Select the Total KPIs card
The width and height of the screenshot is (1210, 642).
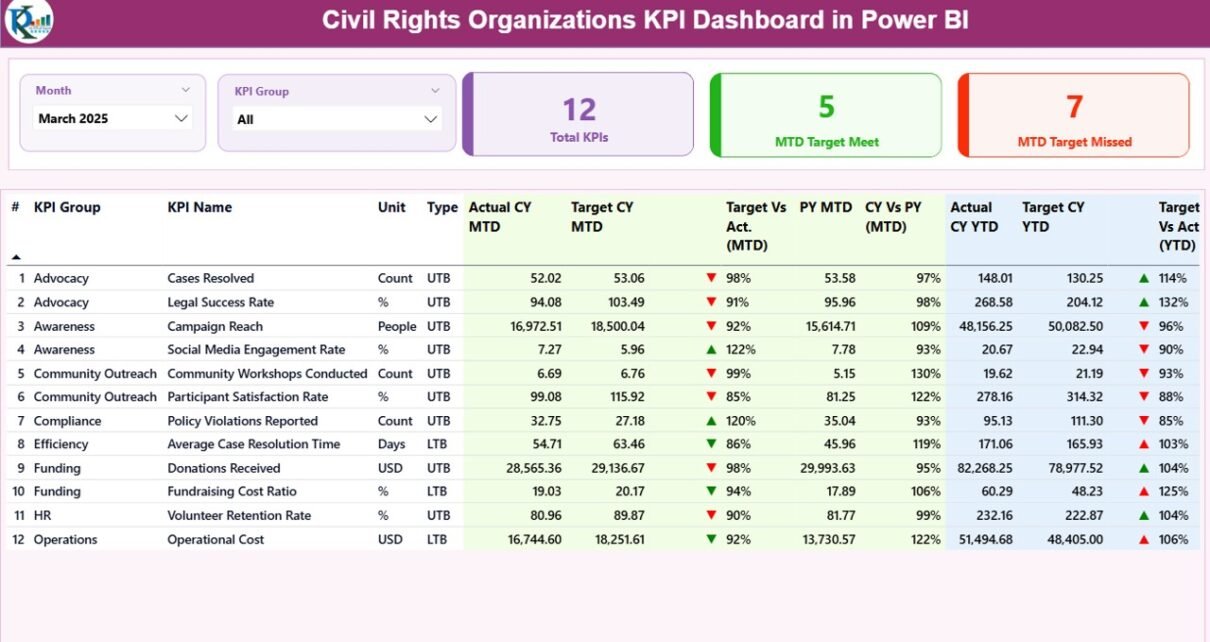(579, 115)
